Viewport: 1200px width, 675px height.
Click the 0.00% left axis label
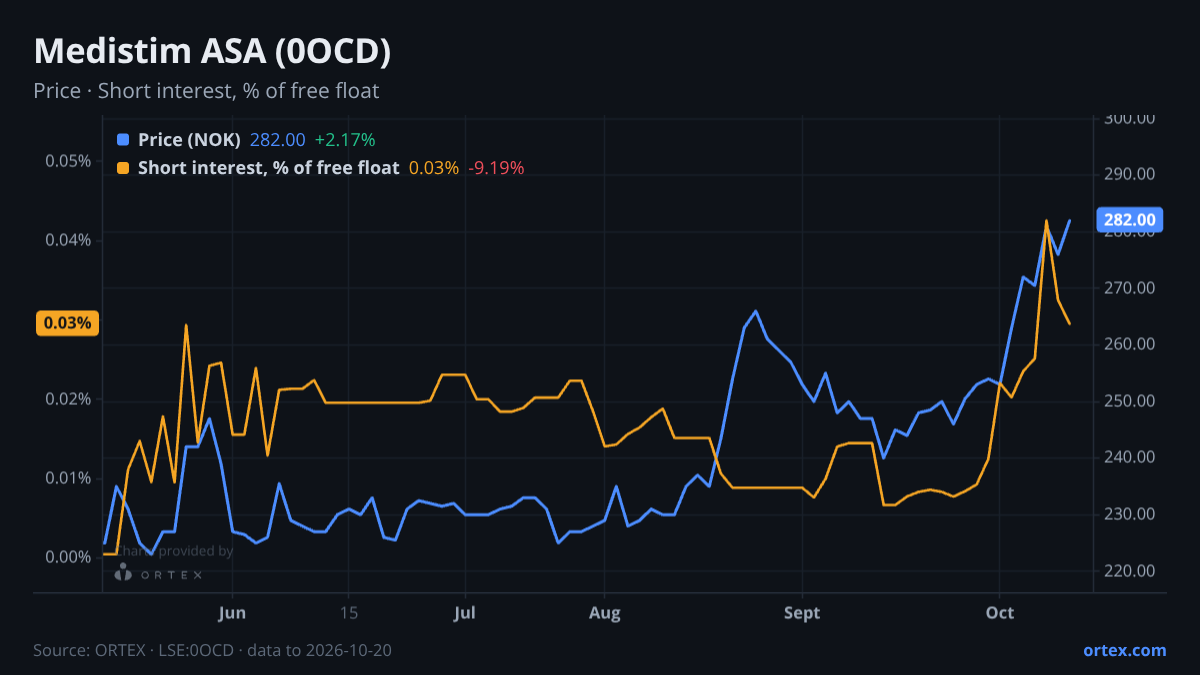[68, 557]
